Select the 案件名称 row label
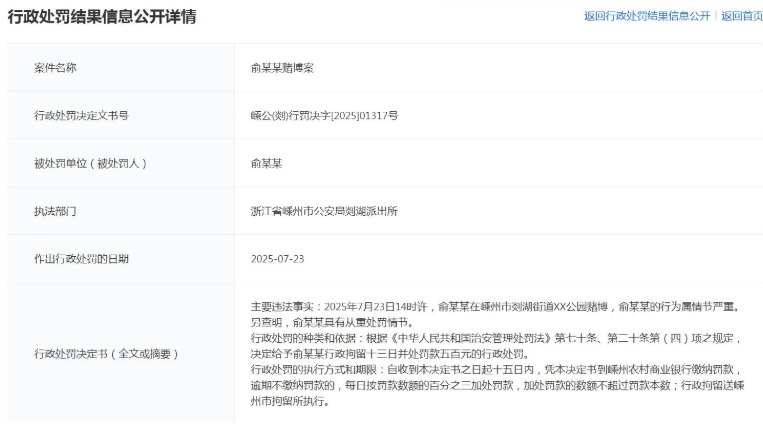Screen dimensions: 763x429 56,68
